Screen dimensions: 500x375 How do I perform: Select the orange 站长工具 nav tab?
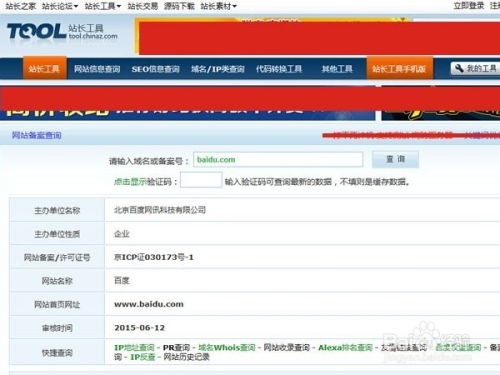click(x=45, y=69)
